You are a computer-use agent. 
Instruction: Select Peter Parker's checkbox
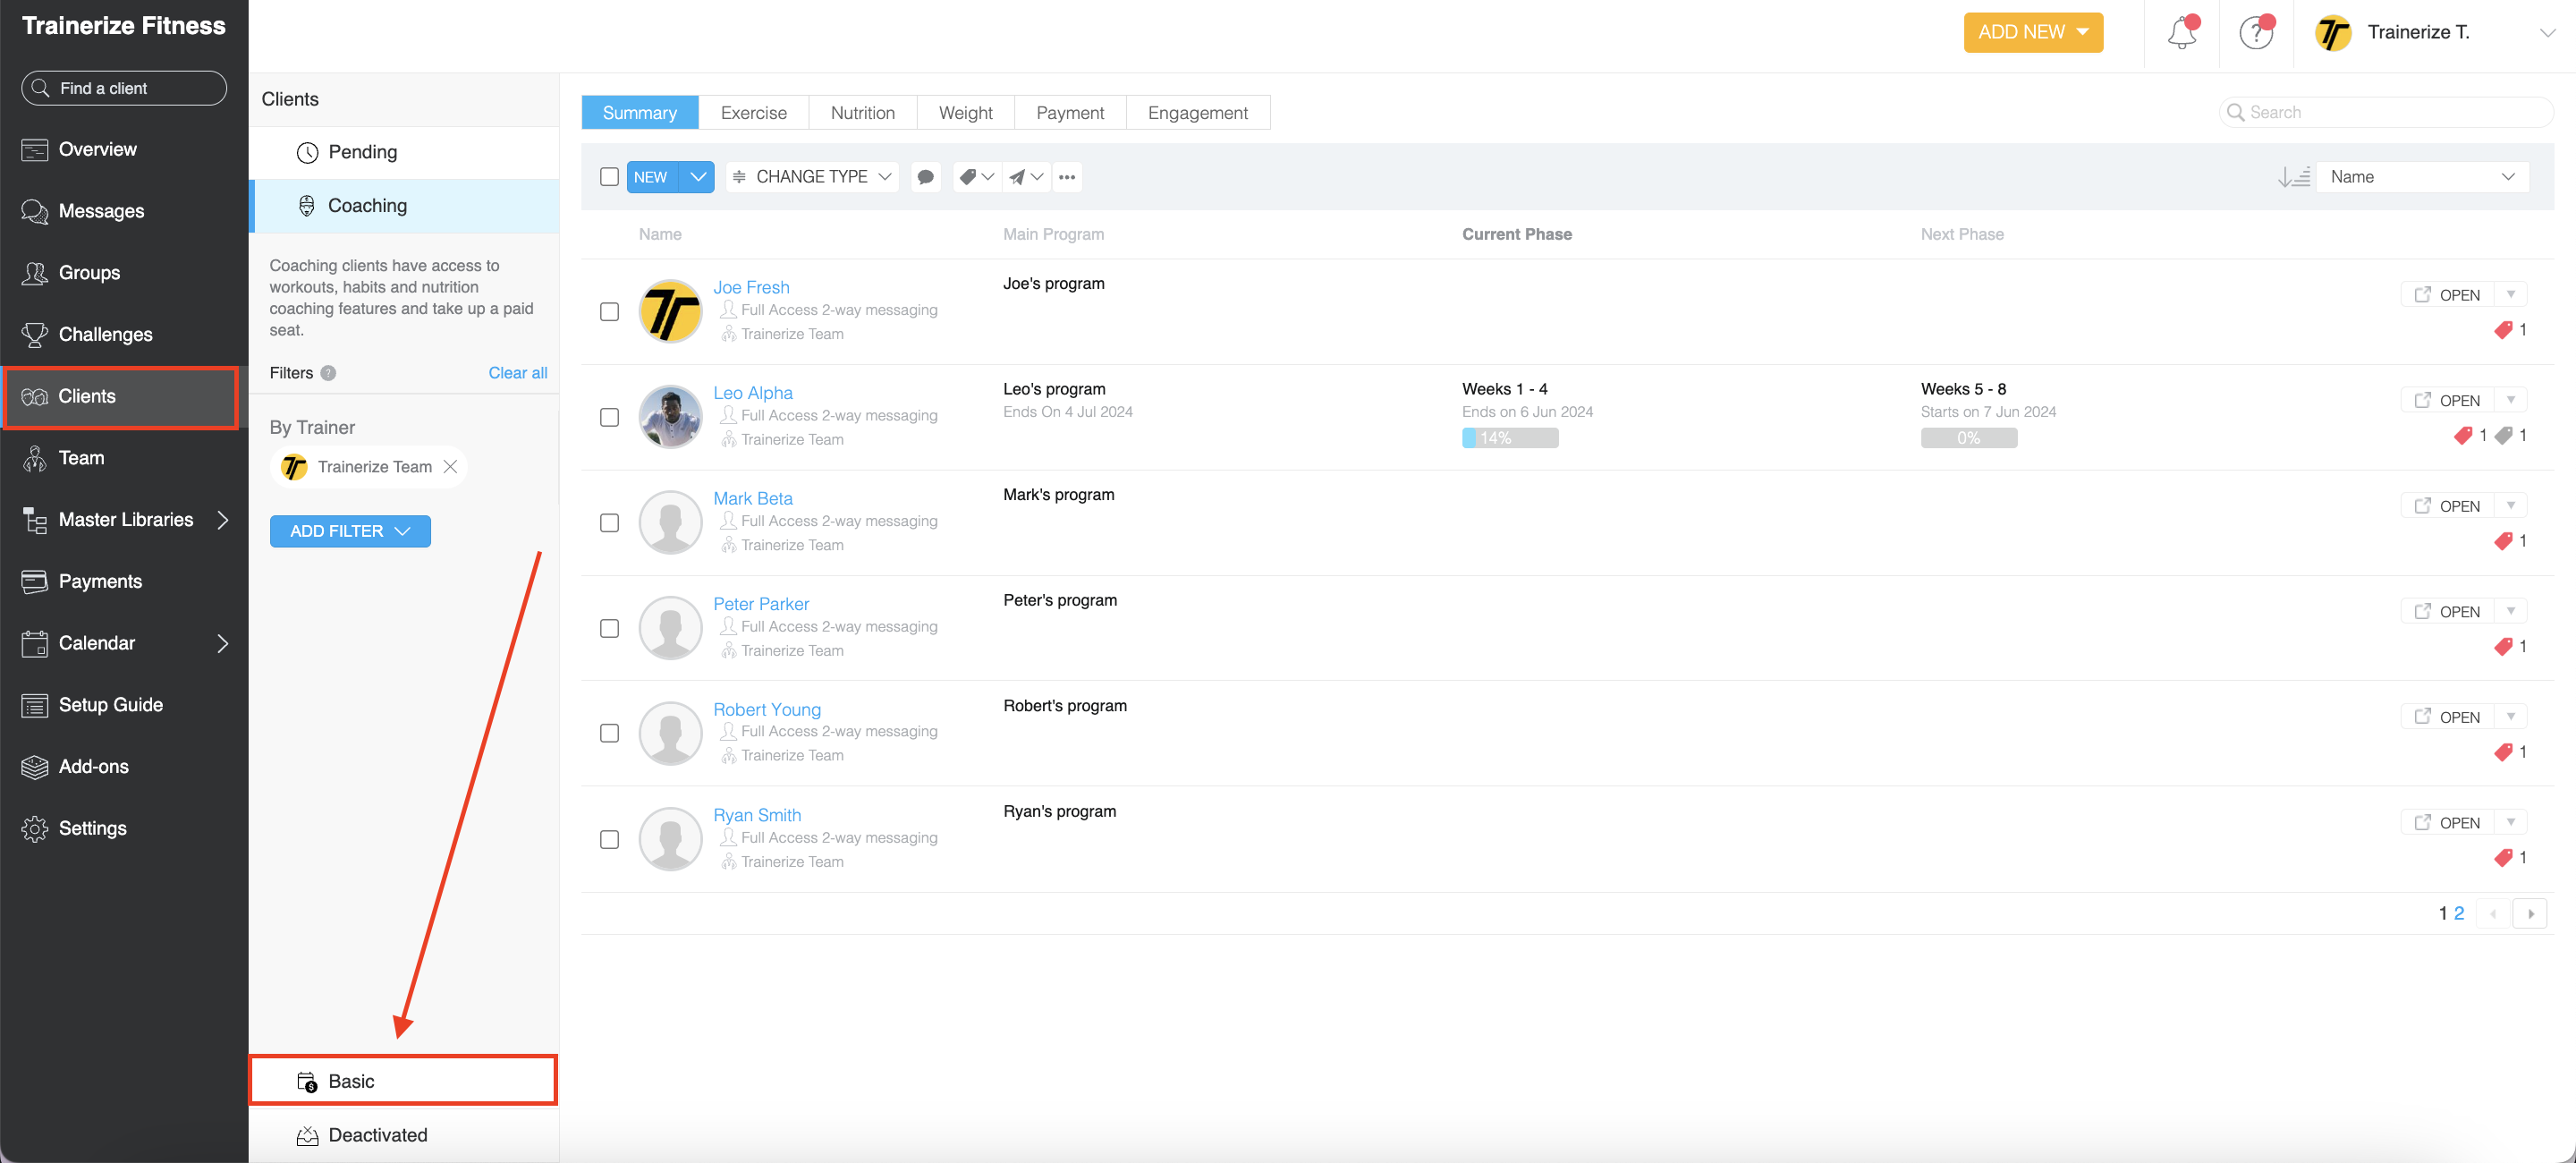coord(609,629)
